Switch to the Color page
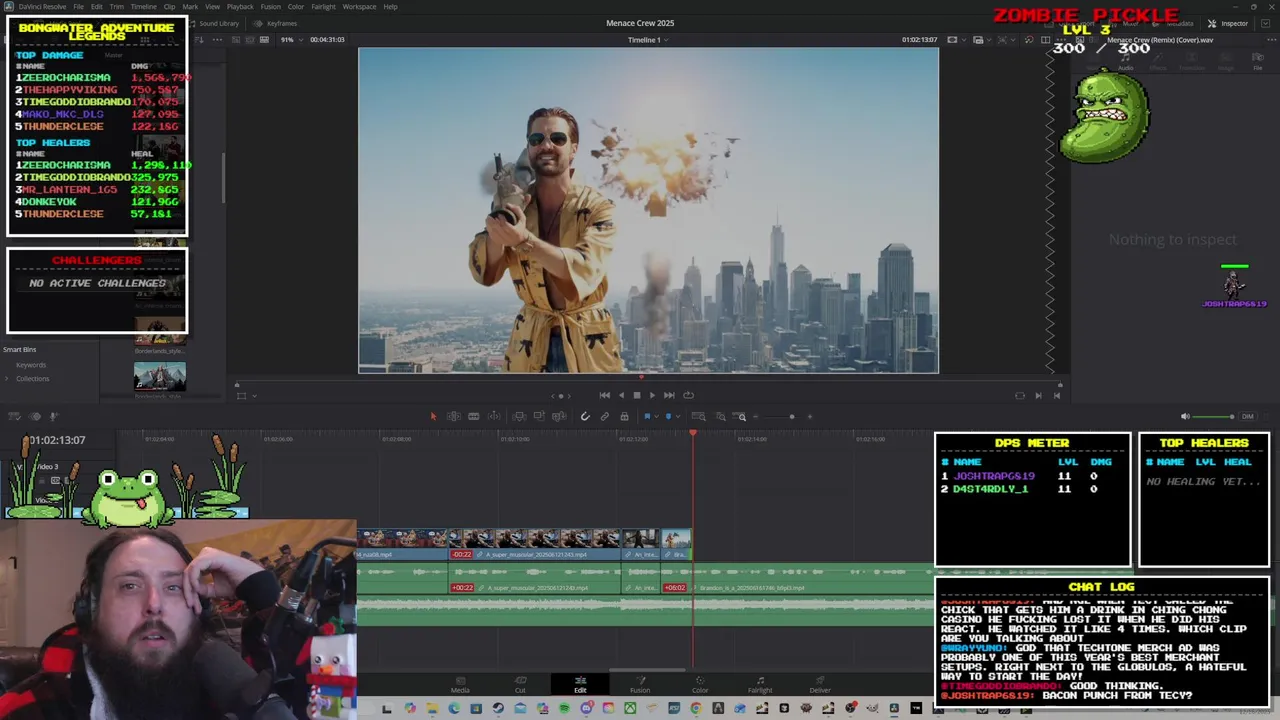 coord(700,684)
